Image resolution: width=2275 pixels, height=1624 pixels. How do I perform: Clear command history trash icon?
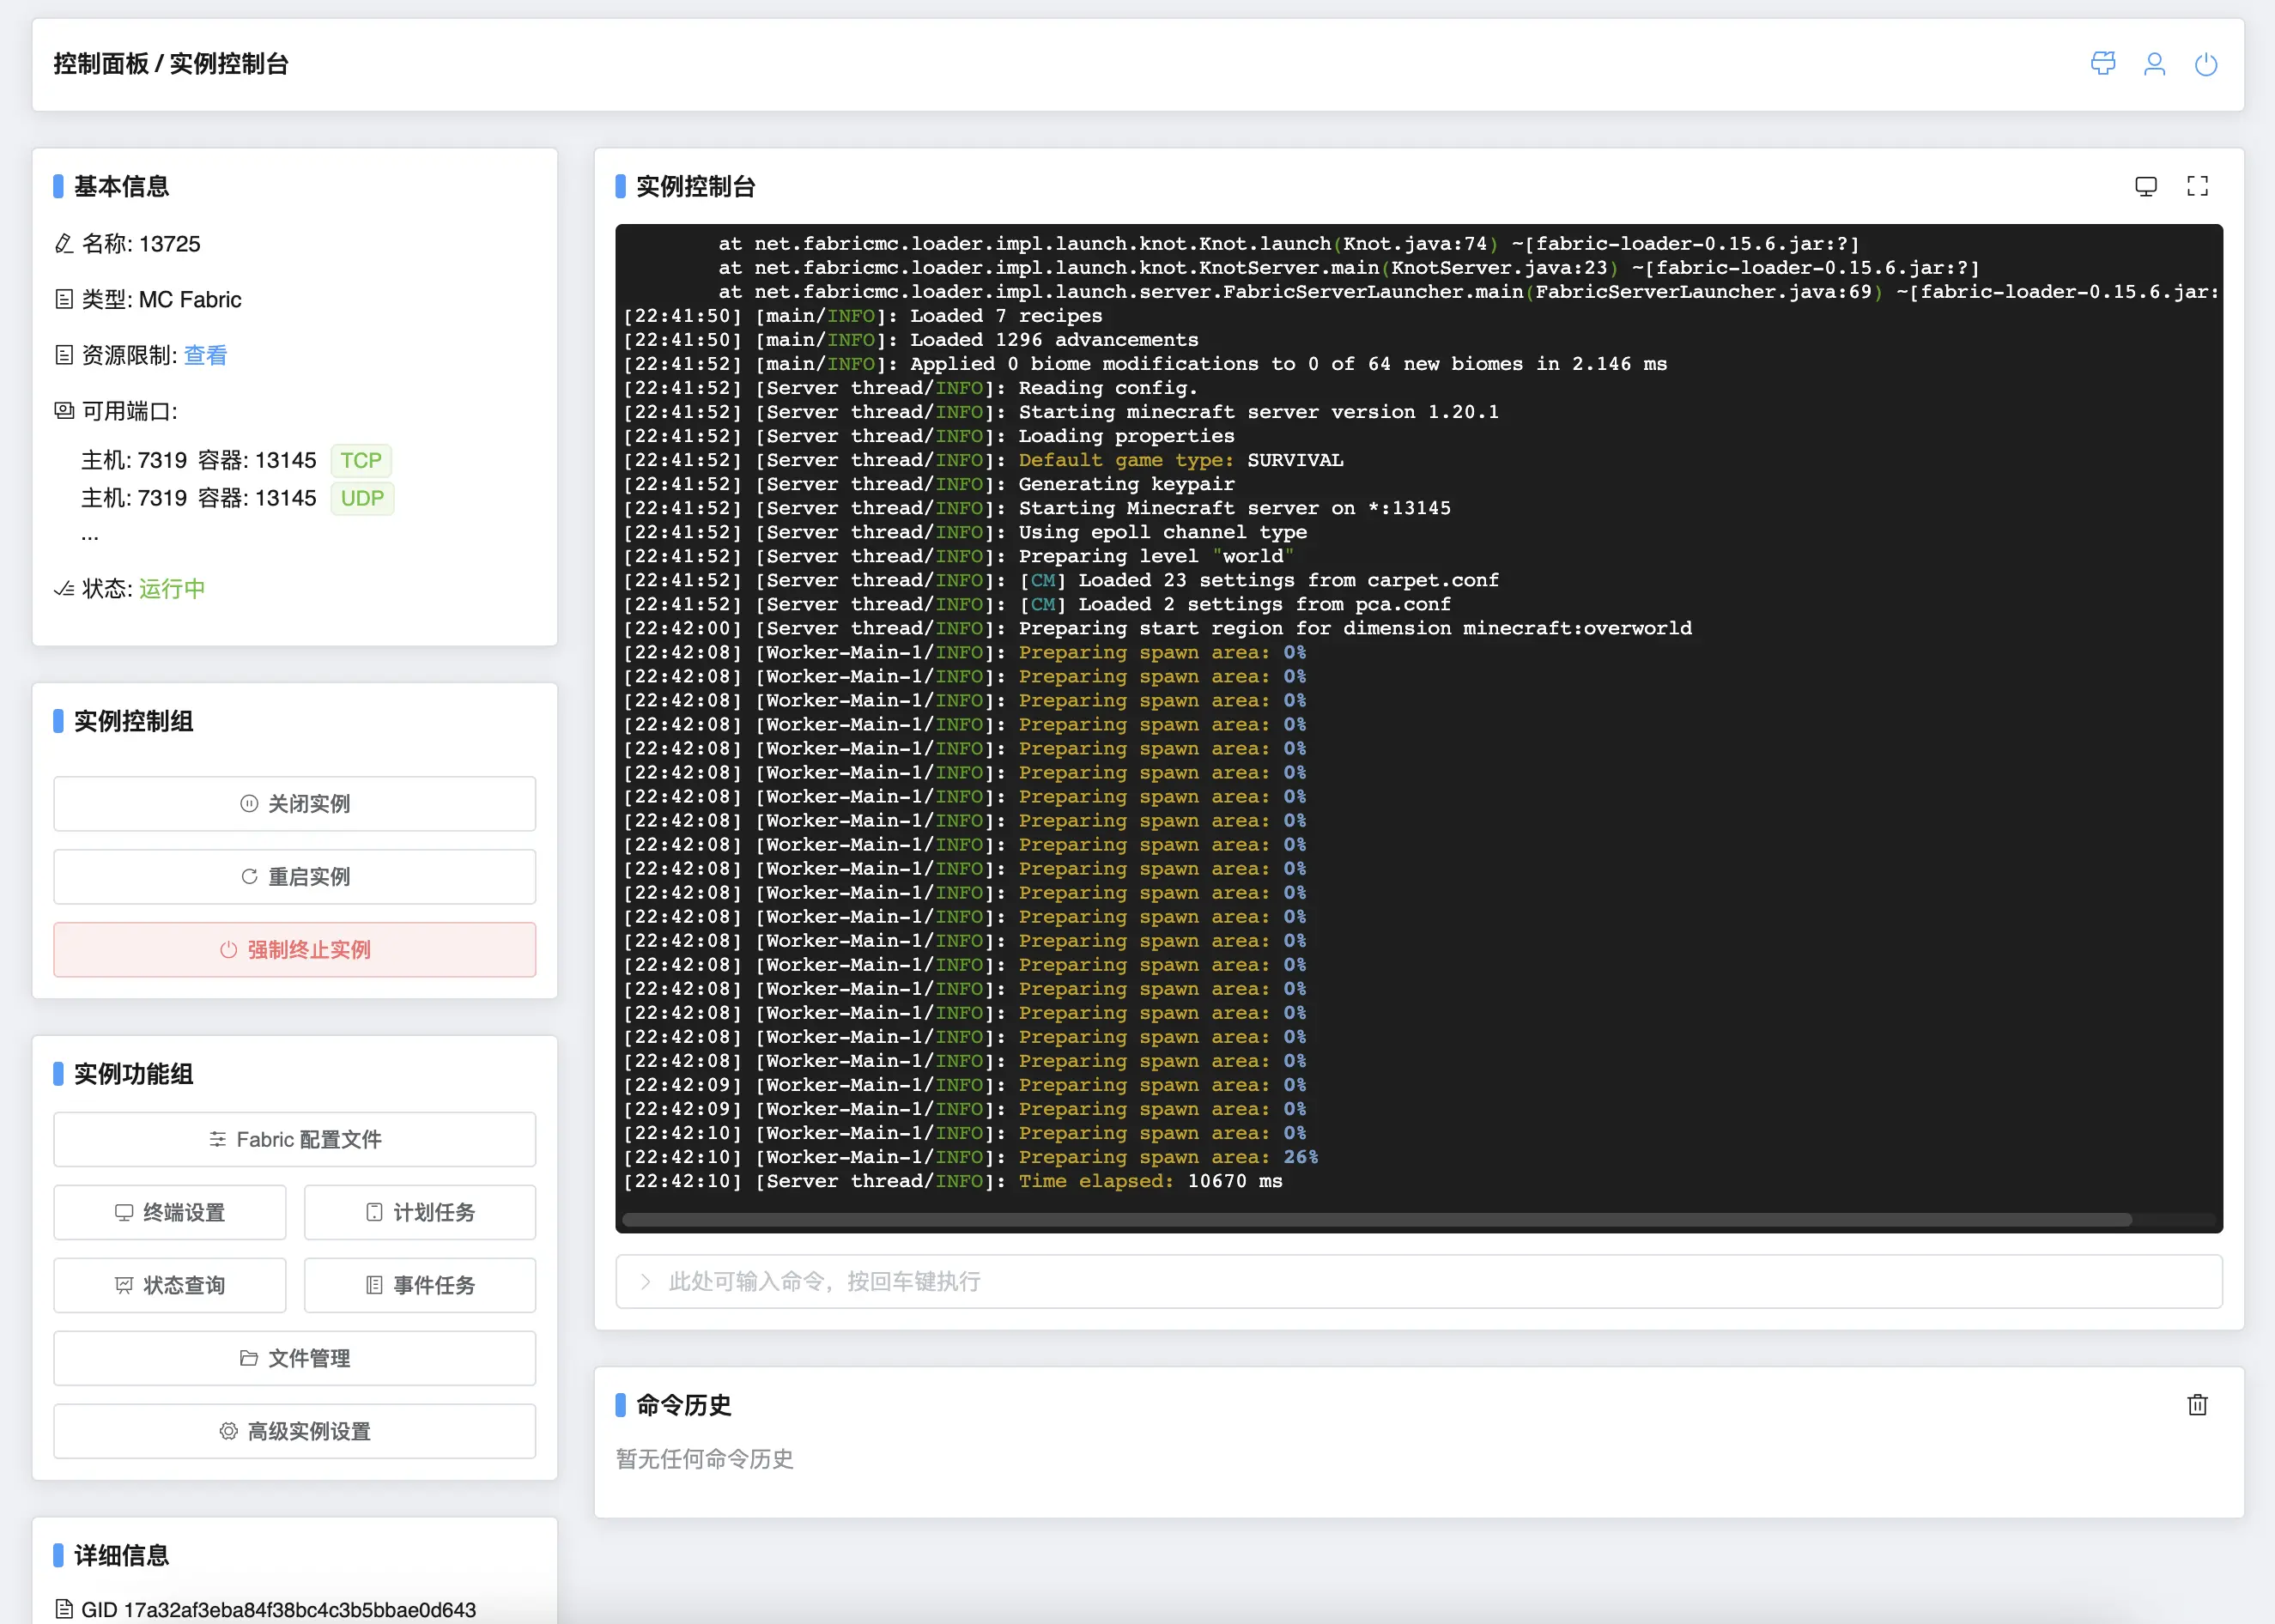pos(2197,1405)
